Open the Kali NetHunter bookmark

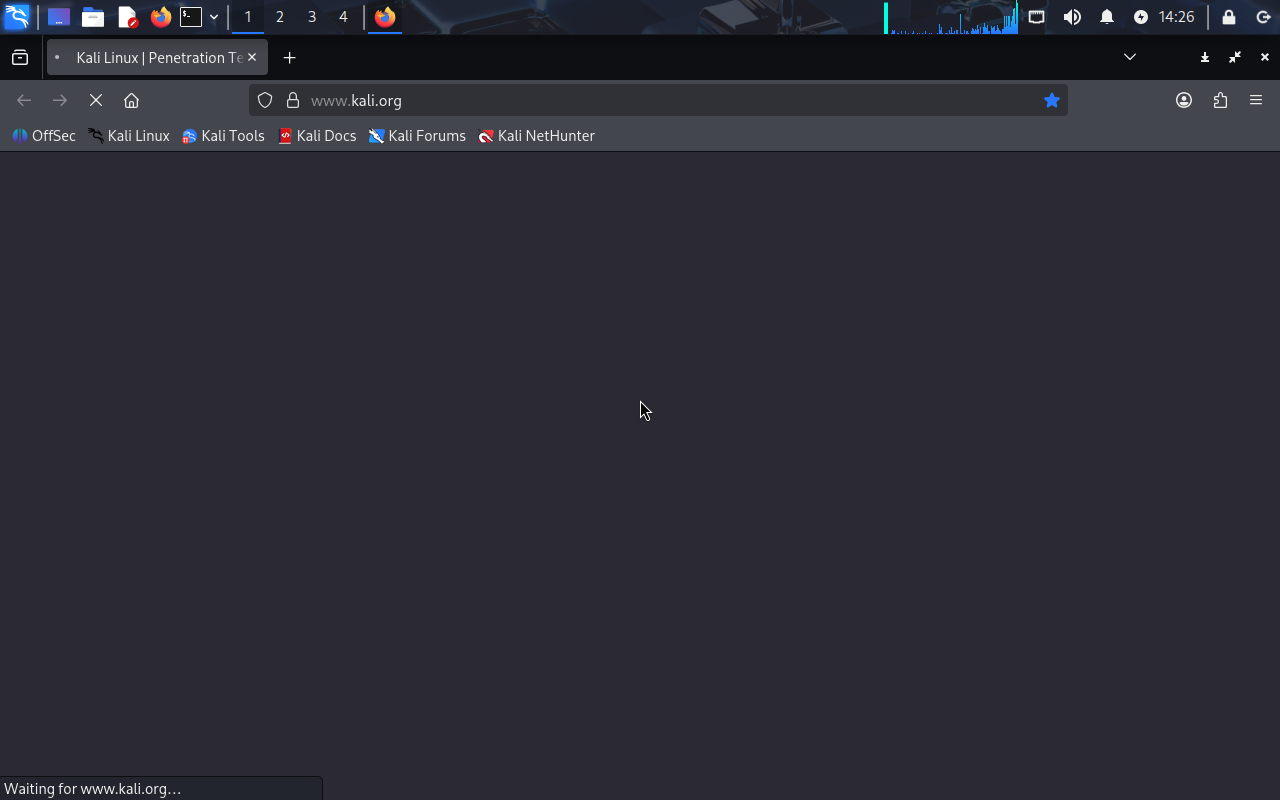click(536, 136)
